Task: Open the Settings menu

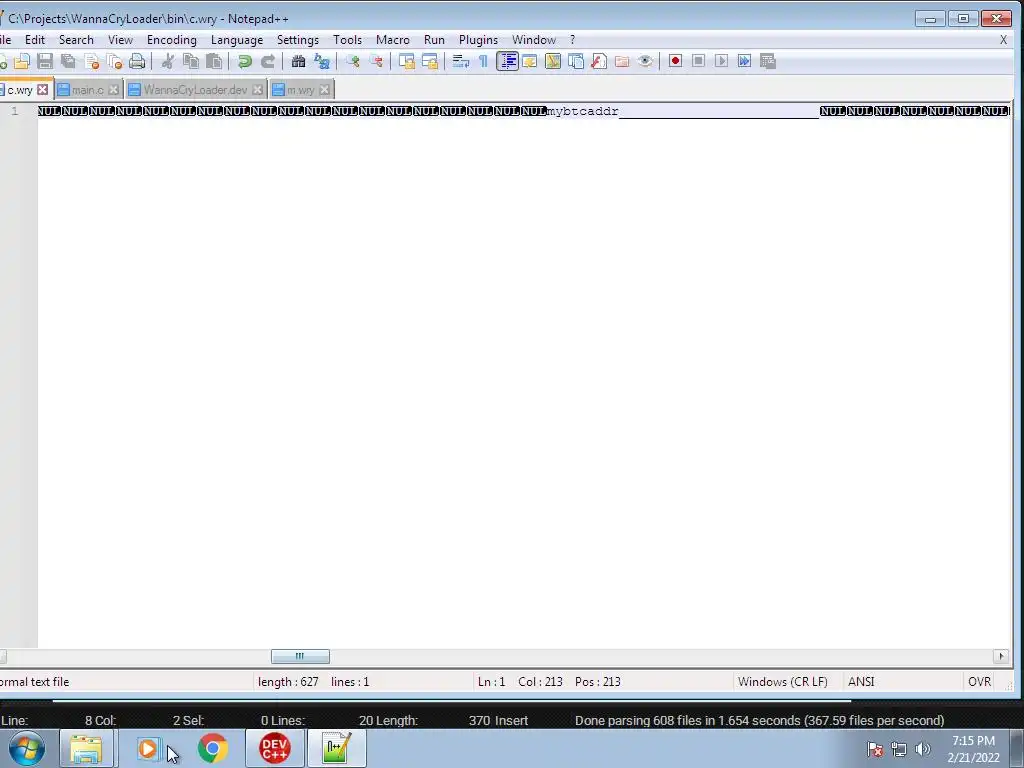Action: (298, 40)
